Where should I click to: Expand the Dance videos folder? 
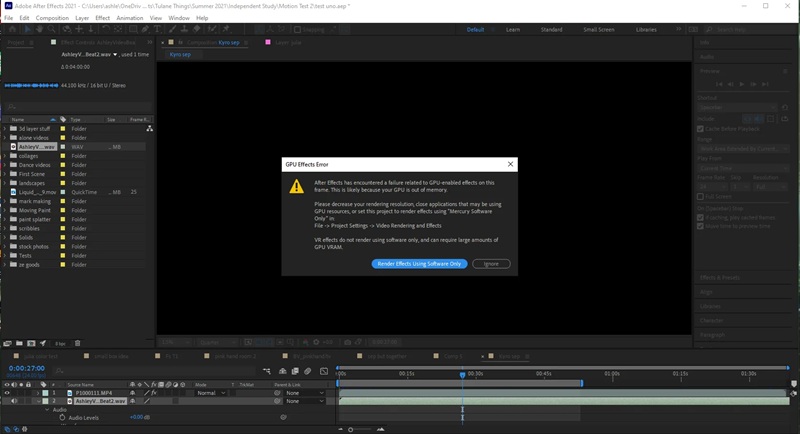[5, 165]
